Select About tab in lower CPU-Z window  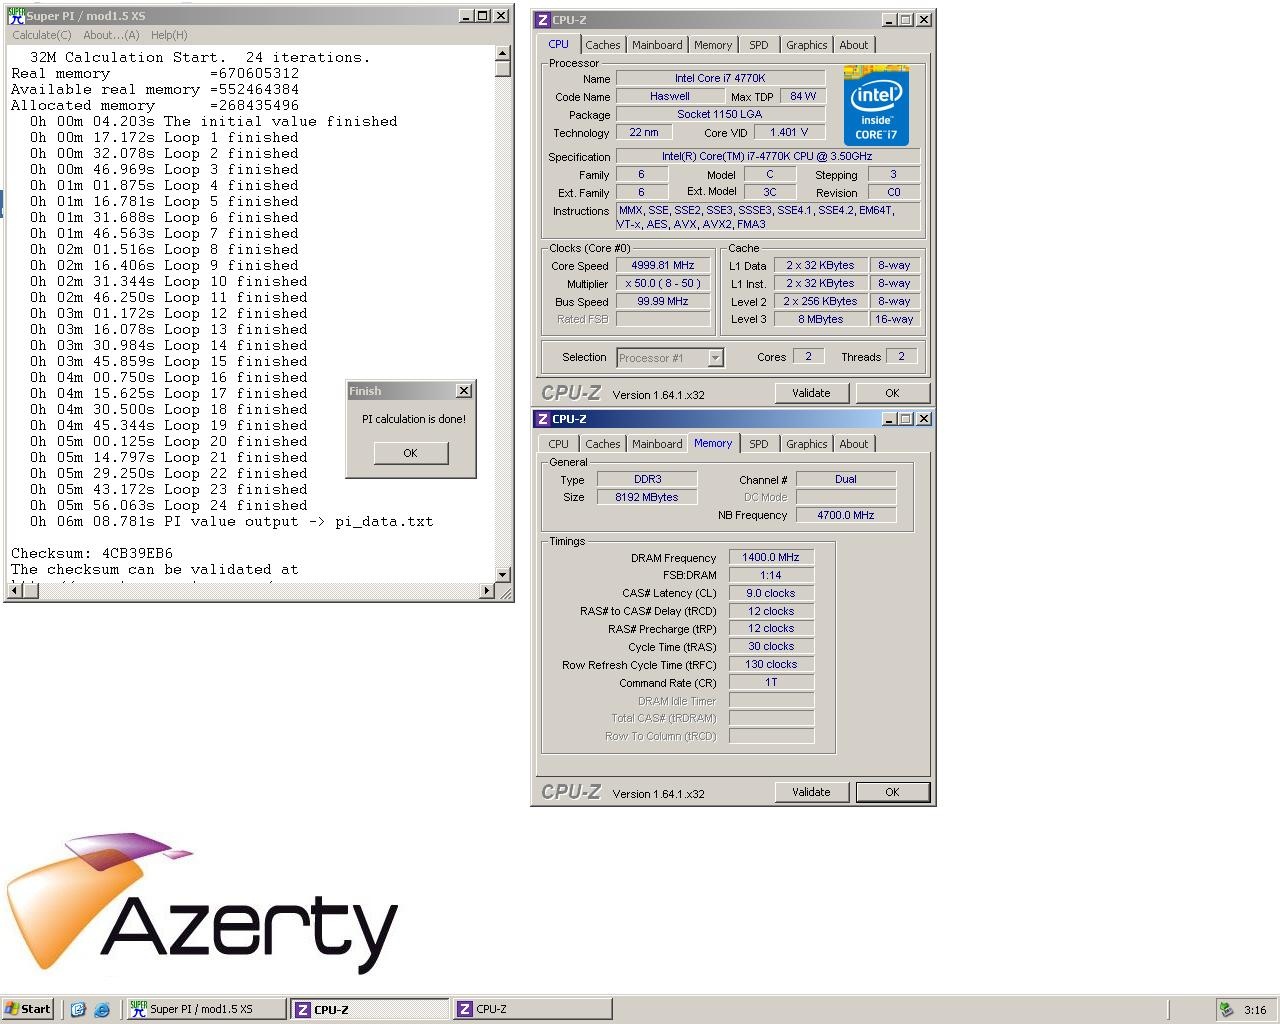pyautogui.click(x=853, y=444)
